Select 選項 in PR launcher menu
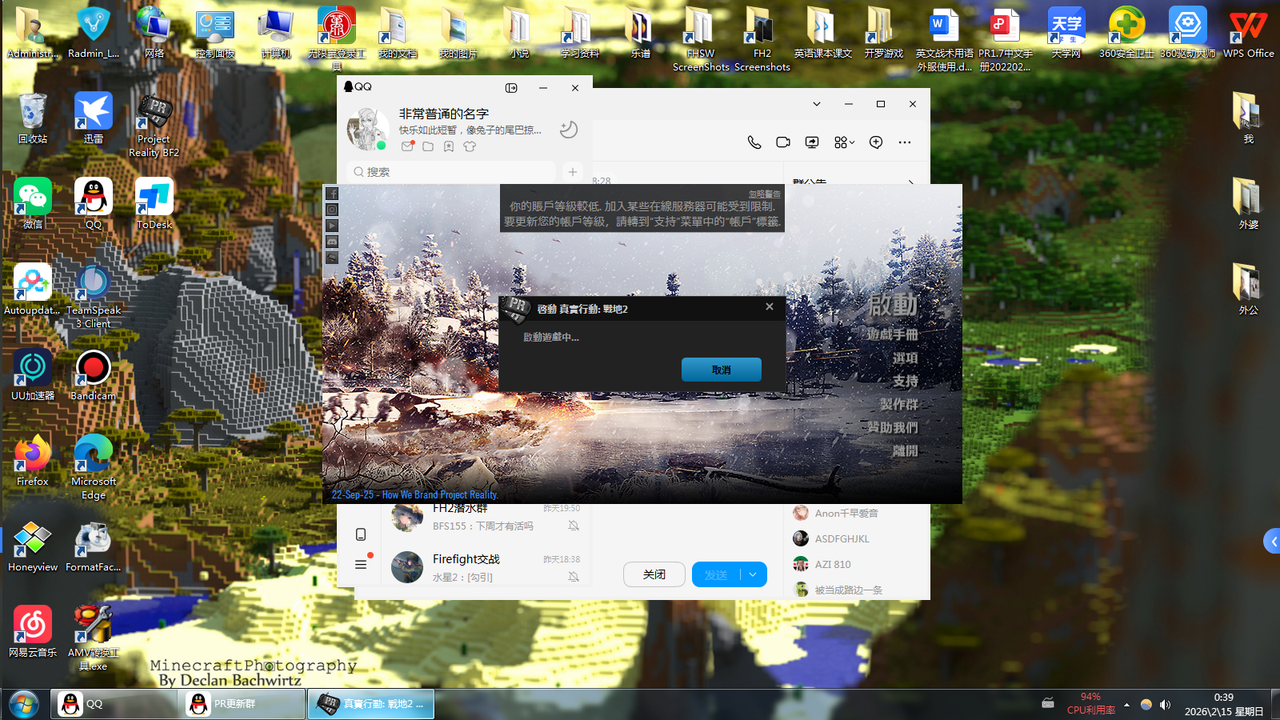The width and height of the screenshot is (1280, 720). tap(904, 358)
